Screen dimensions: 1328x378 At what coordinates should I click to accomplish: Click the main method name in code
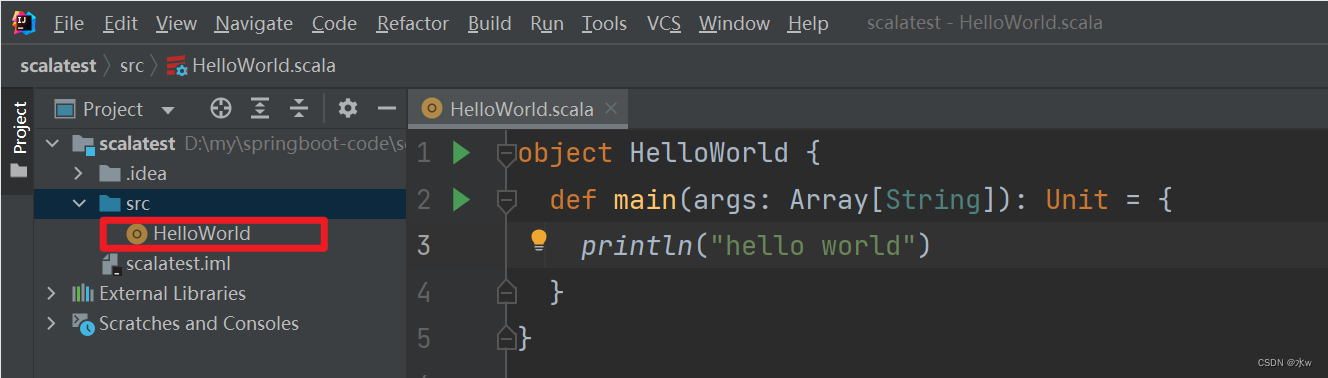(x=645, y=200)
